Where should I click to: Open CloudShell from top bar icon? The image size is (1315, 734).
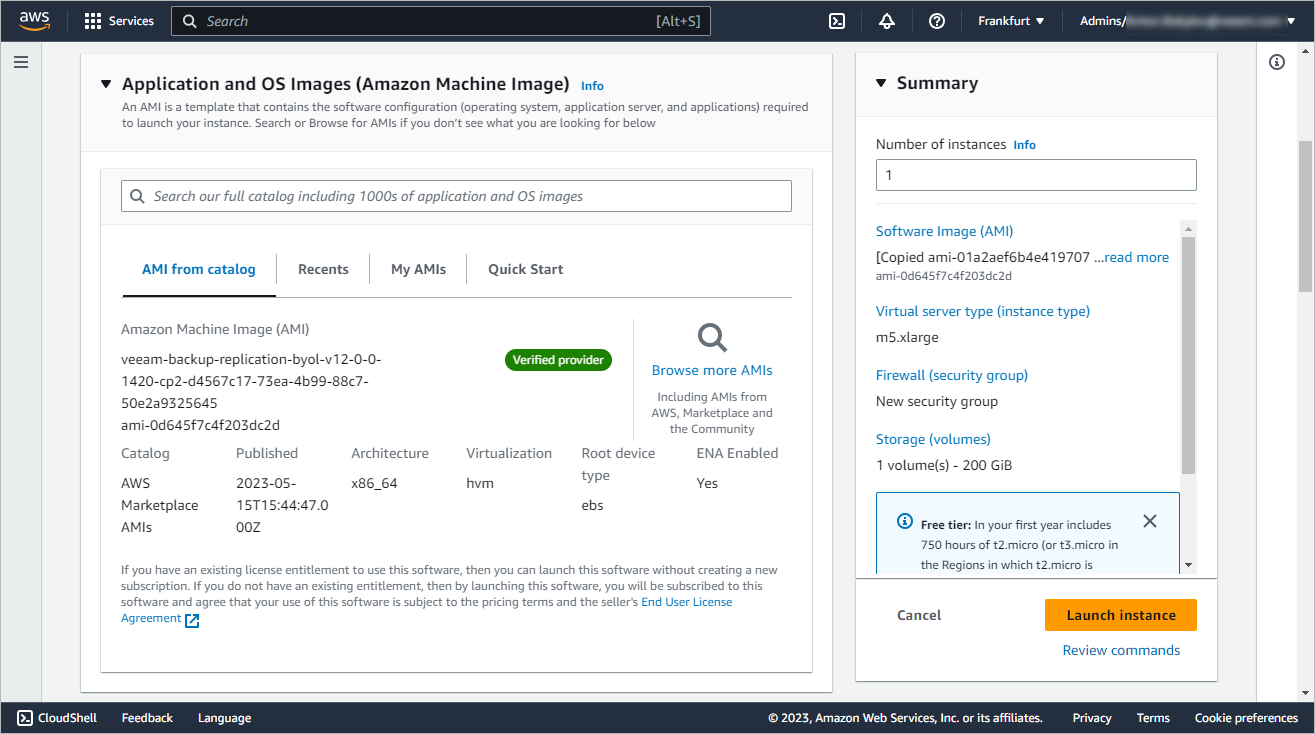(x=838, y=21)
